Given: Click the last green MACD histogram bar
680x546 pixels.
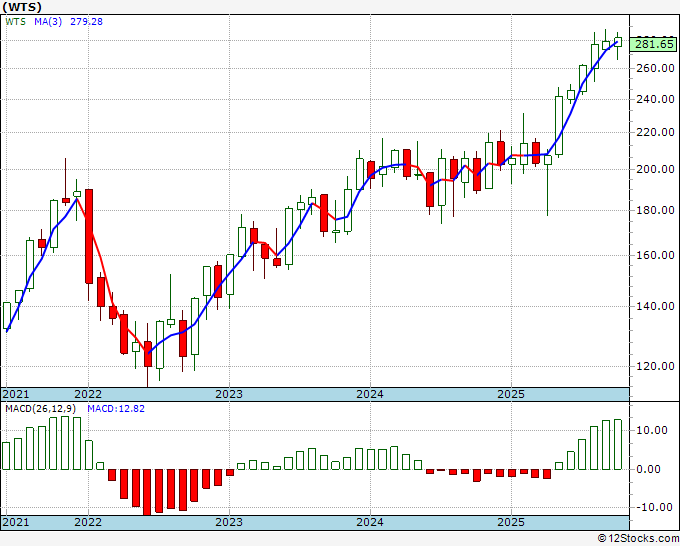Looking at the screenshot, I should pos(618,445).
